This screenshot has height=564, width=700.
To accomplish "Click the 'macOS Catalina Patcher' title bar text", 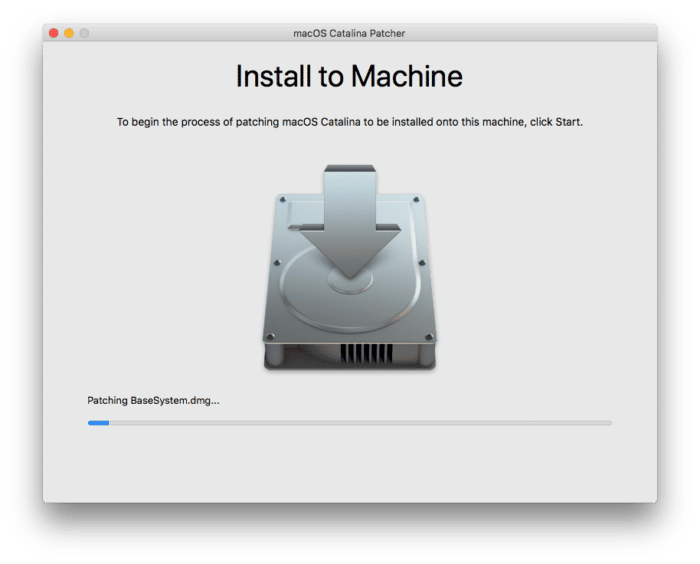I will [x=349, y=33].
